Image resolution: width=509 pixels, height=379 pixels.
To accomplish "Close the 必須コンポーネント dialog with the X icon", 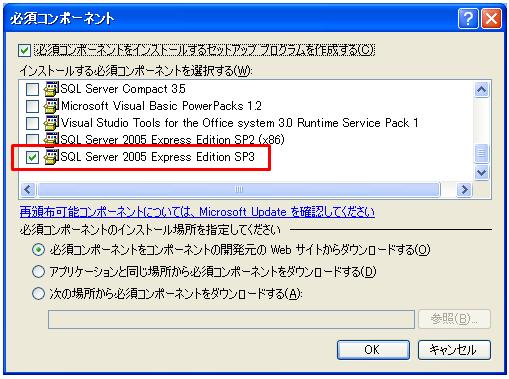I will click(491, 19).
